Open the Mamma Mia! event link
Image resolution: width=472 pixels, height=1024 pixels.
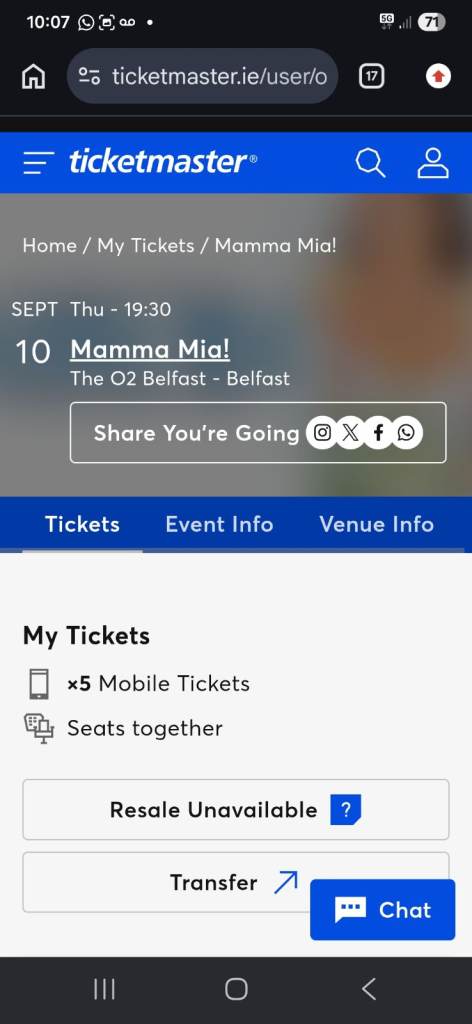(150, 349)
